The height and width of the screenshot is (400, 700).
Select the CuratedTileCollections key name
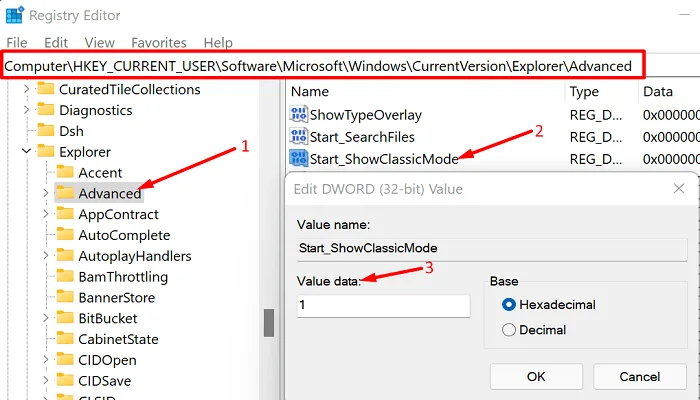click(130, 89)
